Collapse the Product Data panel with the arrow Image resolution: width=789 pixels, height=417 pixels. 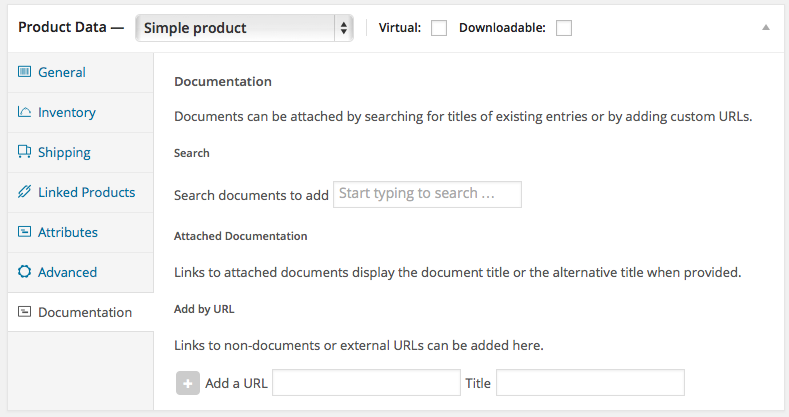pos(766,28)
